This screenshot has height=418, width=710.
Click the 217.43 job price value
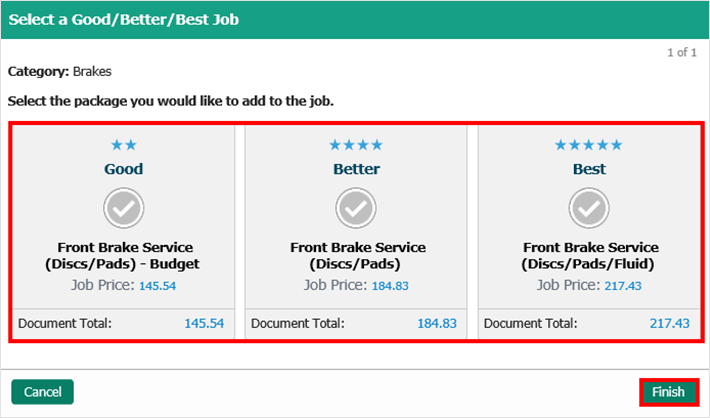click(x=622, y=286)
